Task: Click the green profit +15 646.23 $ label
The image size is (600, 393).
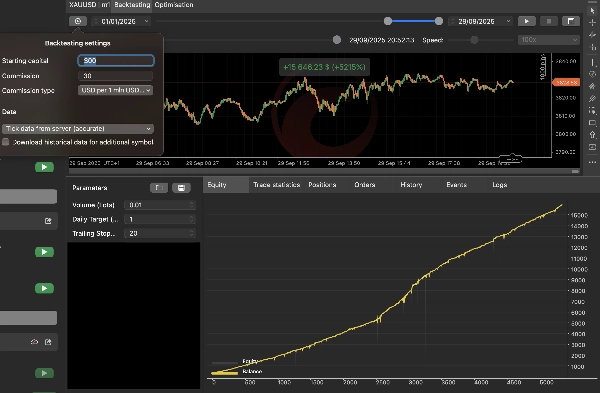Action: click(x=324, y=67)
